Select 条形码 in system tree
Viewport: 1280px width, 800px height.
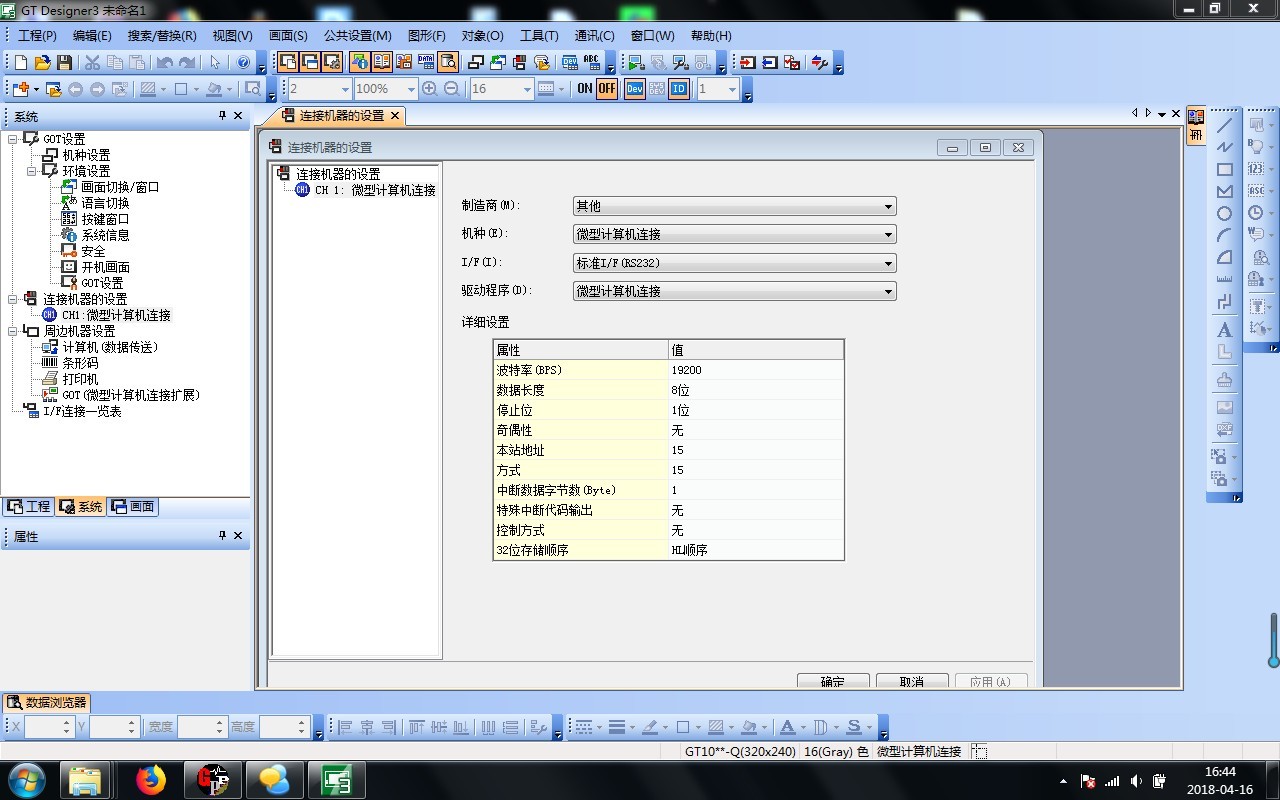(x=80, y=363)
